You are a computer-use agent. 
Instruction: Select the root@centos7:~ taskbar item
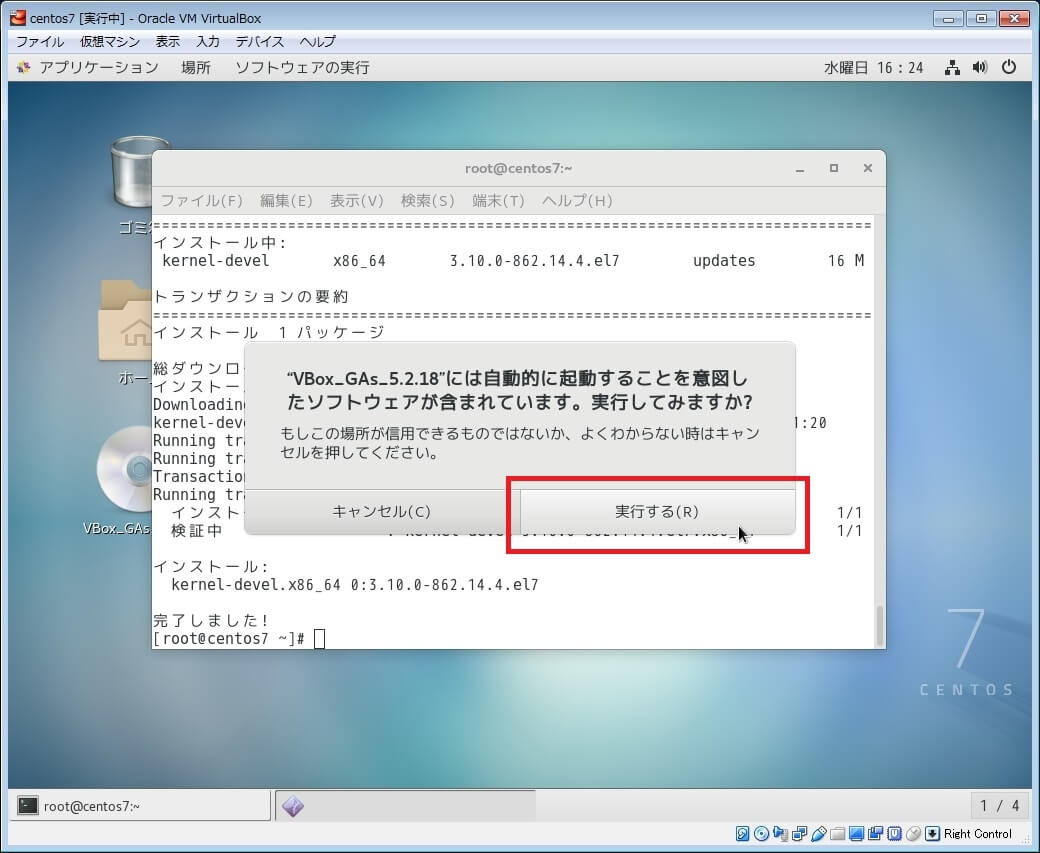pos(140,806)
